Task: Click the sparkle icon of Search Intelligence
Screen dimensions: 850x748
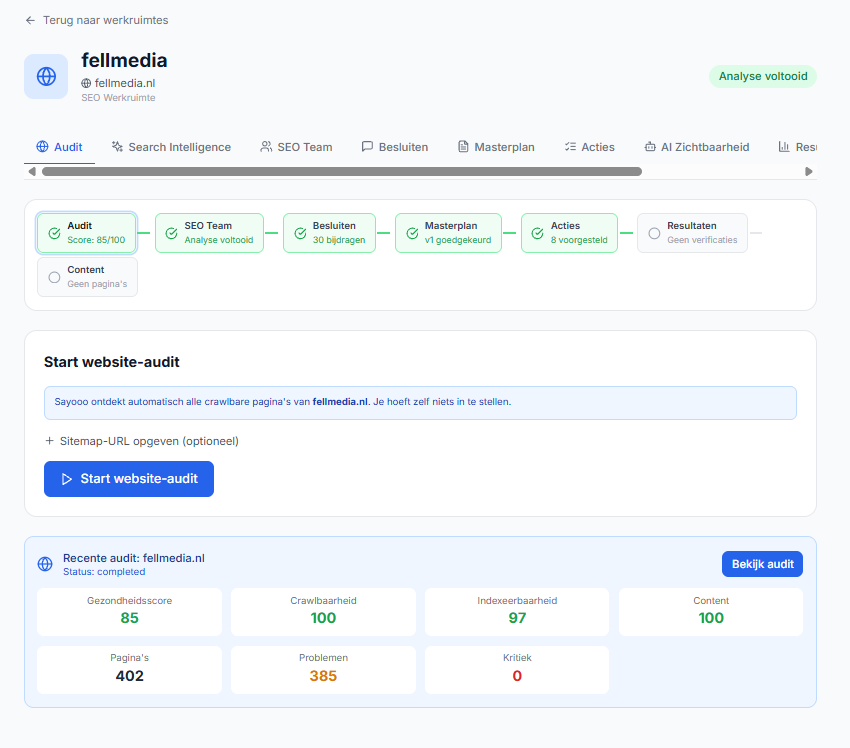Action: [x=117, y=146]
